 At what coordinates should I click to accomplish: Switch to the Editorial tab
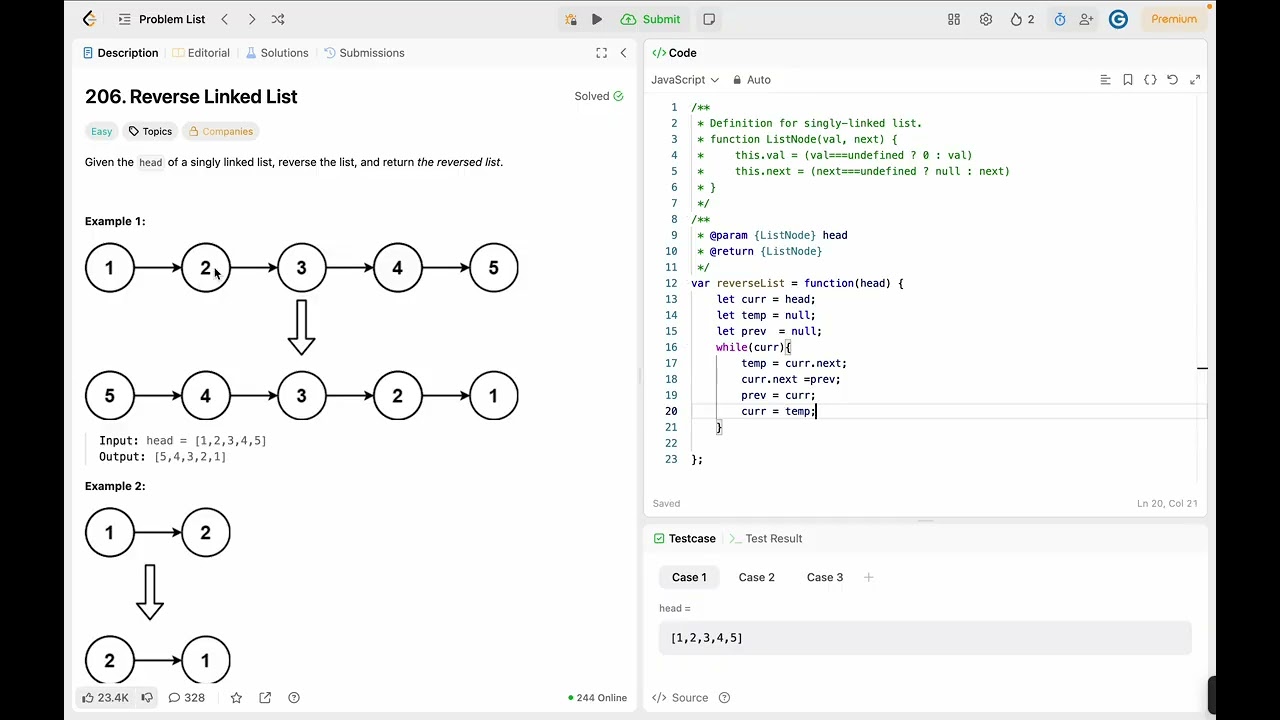pyautogui.click(x=201, y=53)
